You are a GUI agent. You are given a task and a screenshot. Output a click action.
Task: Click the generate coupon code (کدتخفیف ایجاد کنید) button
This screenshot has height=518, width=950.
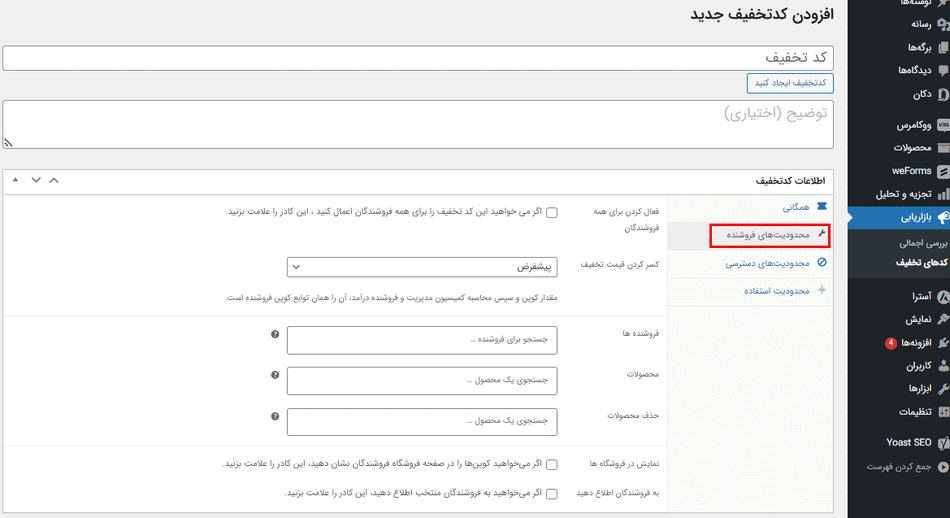[x=790, y=83]
